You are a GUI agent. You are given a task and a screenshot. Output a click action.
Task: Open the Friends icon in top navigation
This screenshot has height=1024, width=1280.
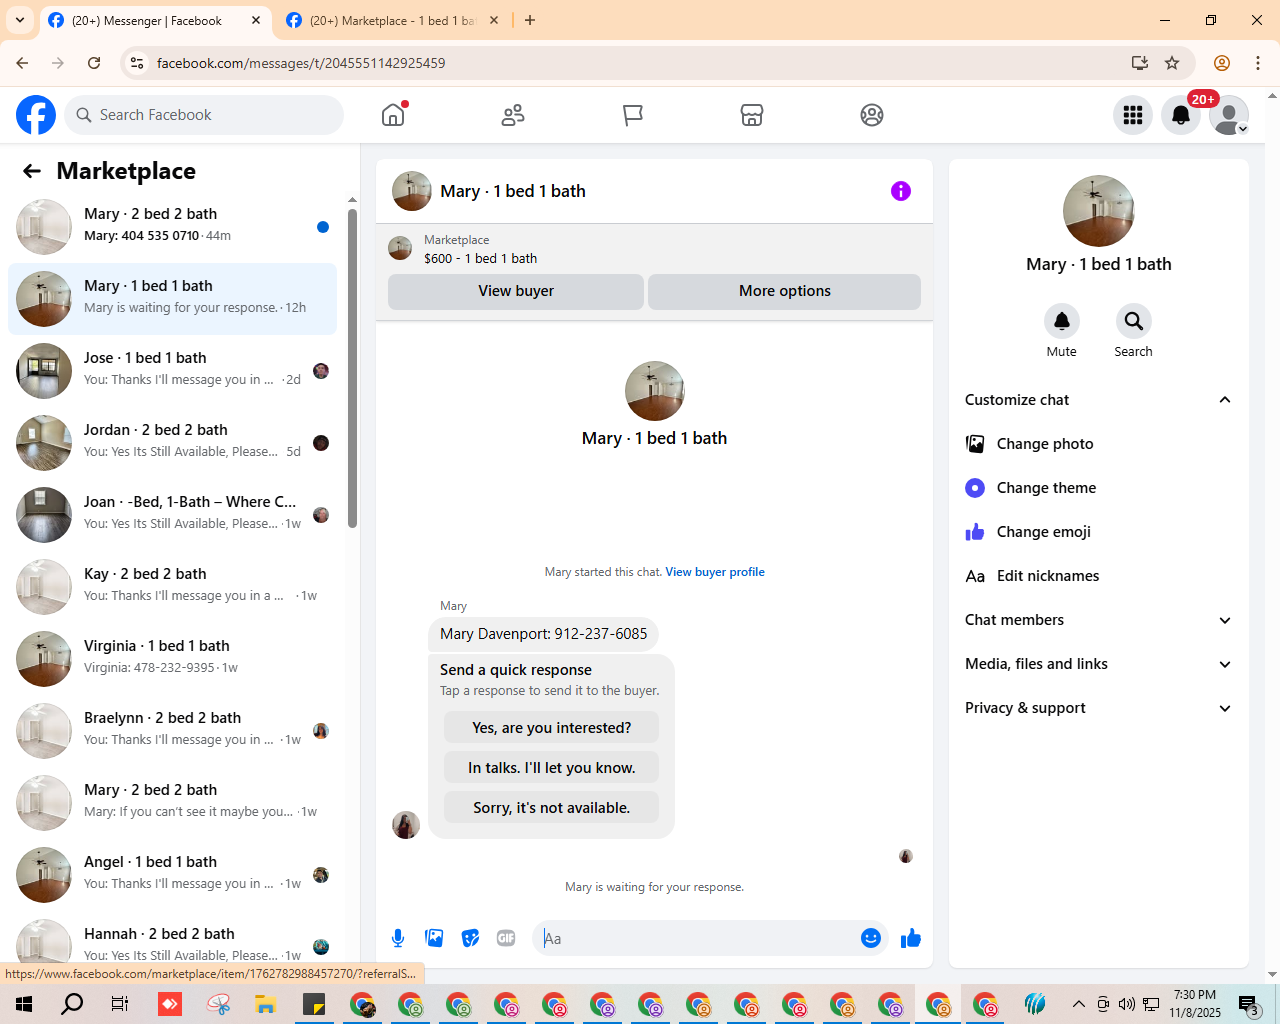pos(513,115)
